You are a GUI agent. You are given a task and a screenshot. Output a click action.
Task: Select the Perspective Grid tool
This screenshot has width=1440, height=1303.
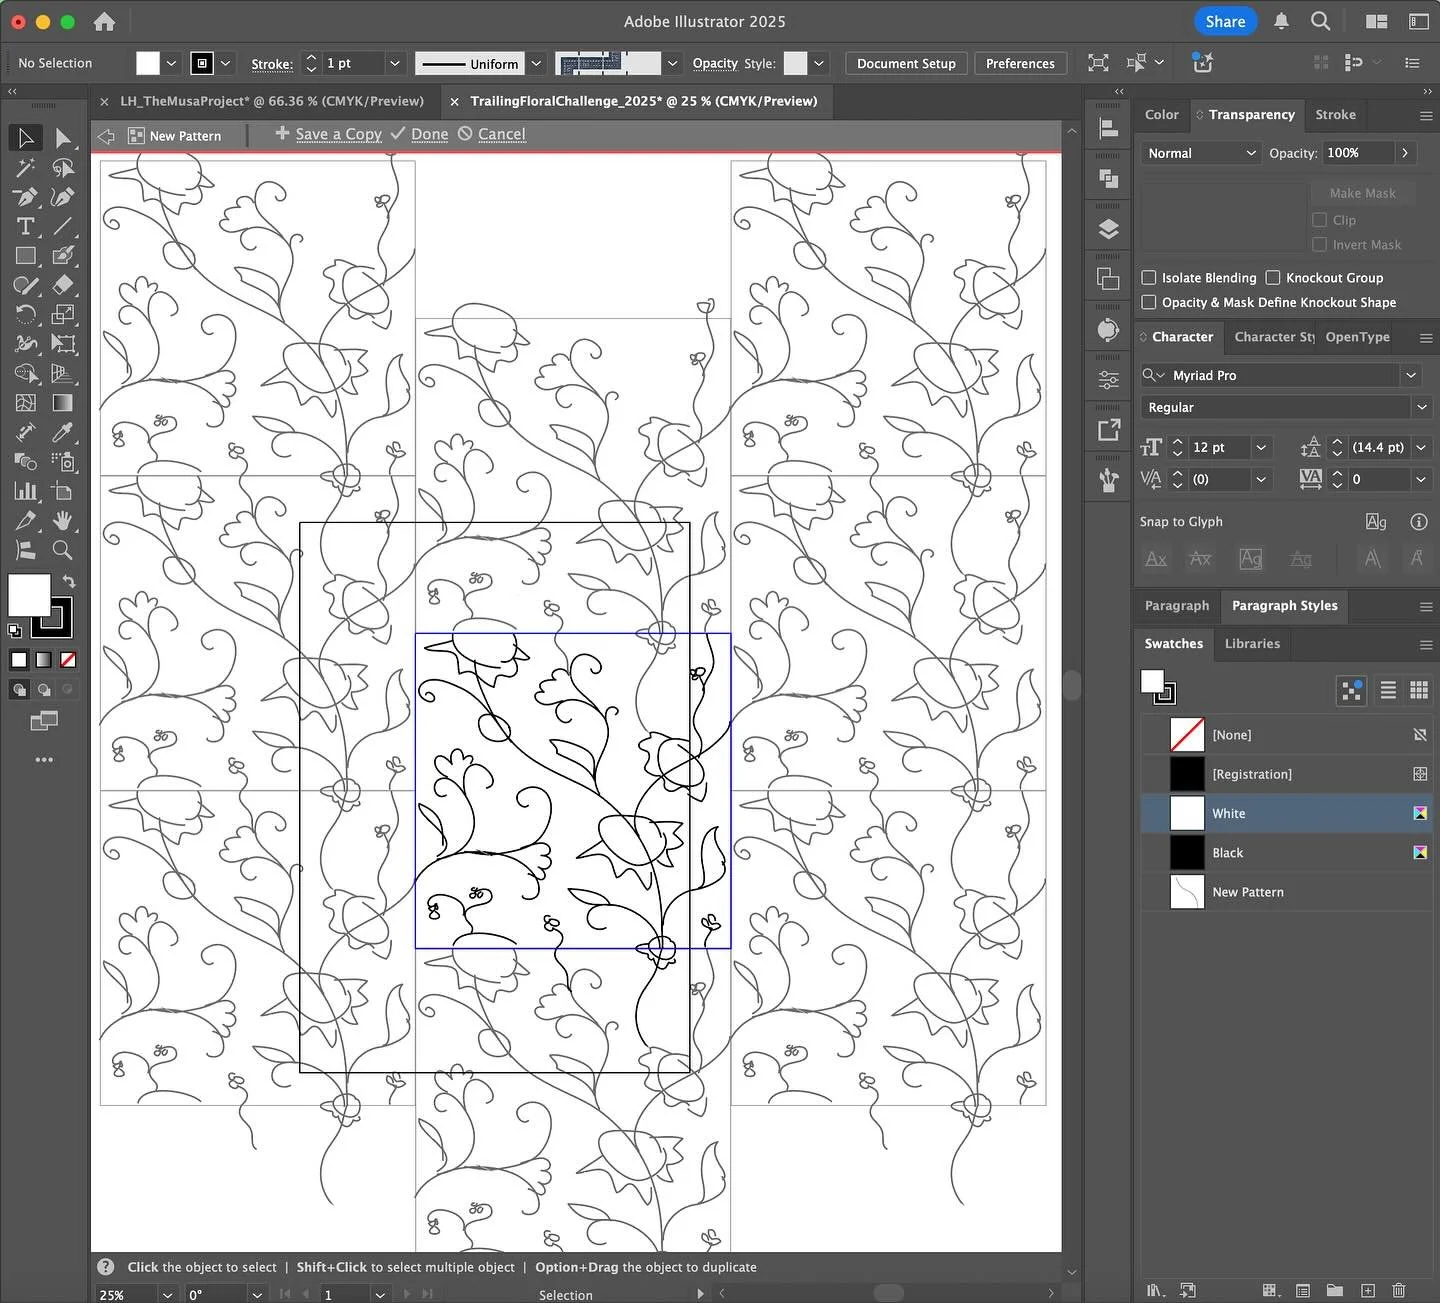(63, 373)
